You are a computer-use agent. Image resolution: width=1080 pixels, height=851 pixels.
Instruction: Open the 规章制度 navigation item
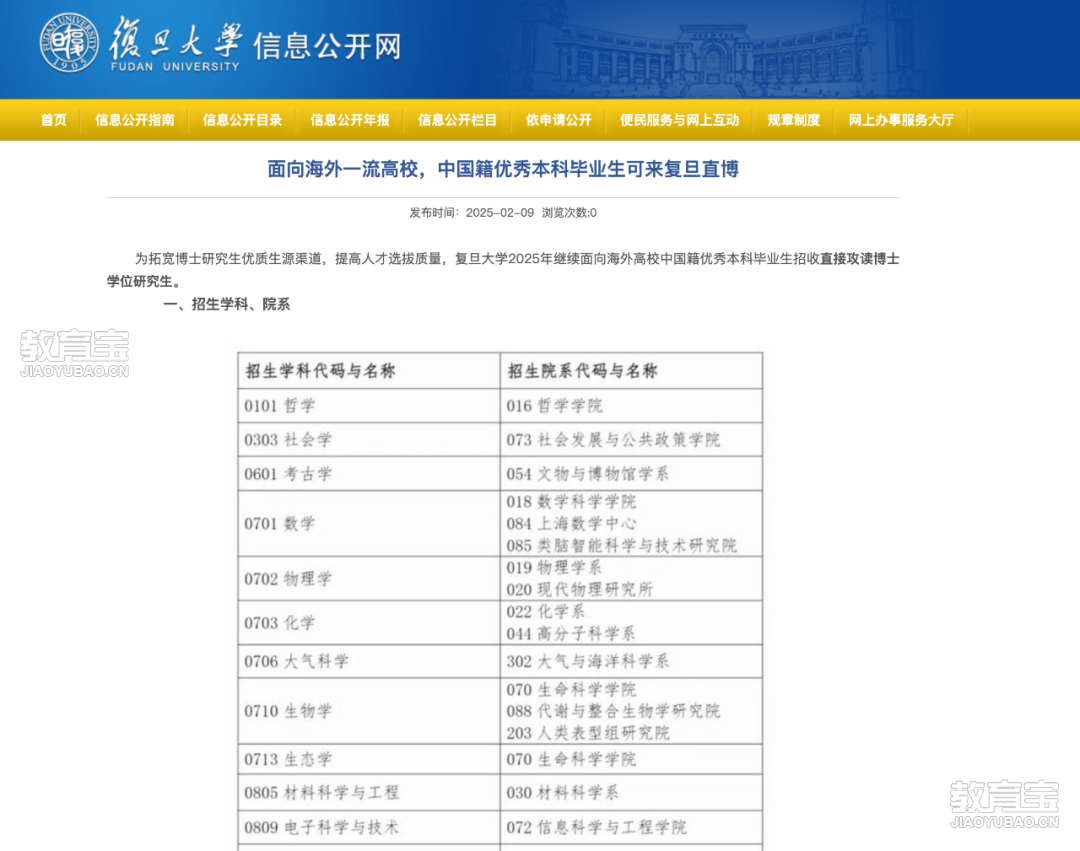coord(793,120)
